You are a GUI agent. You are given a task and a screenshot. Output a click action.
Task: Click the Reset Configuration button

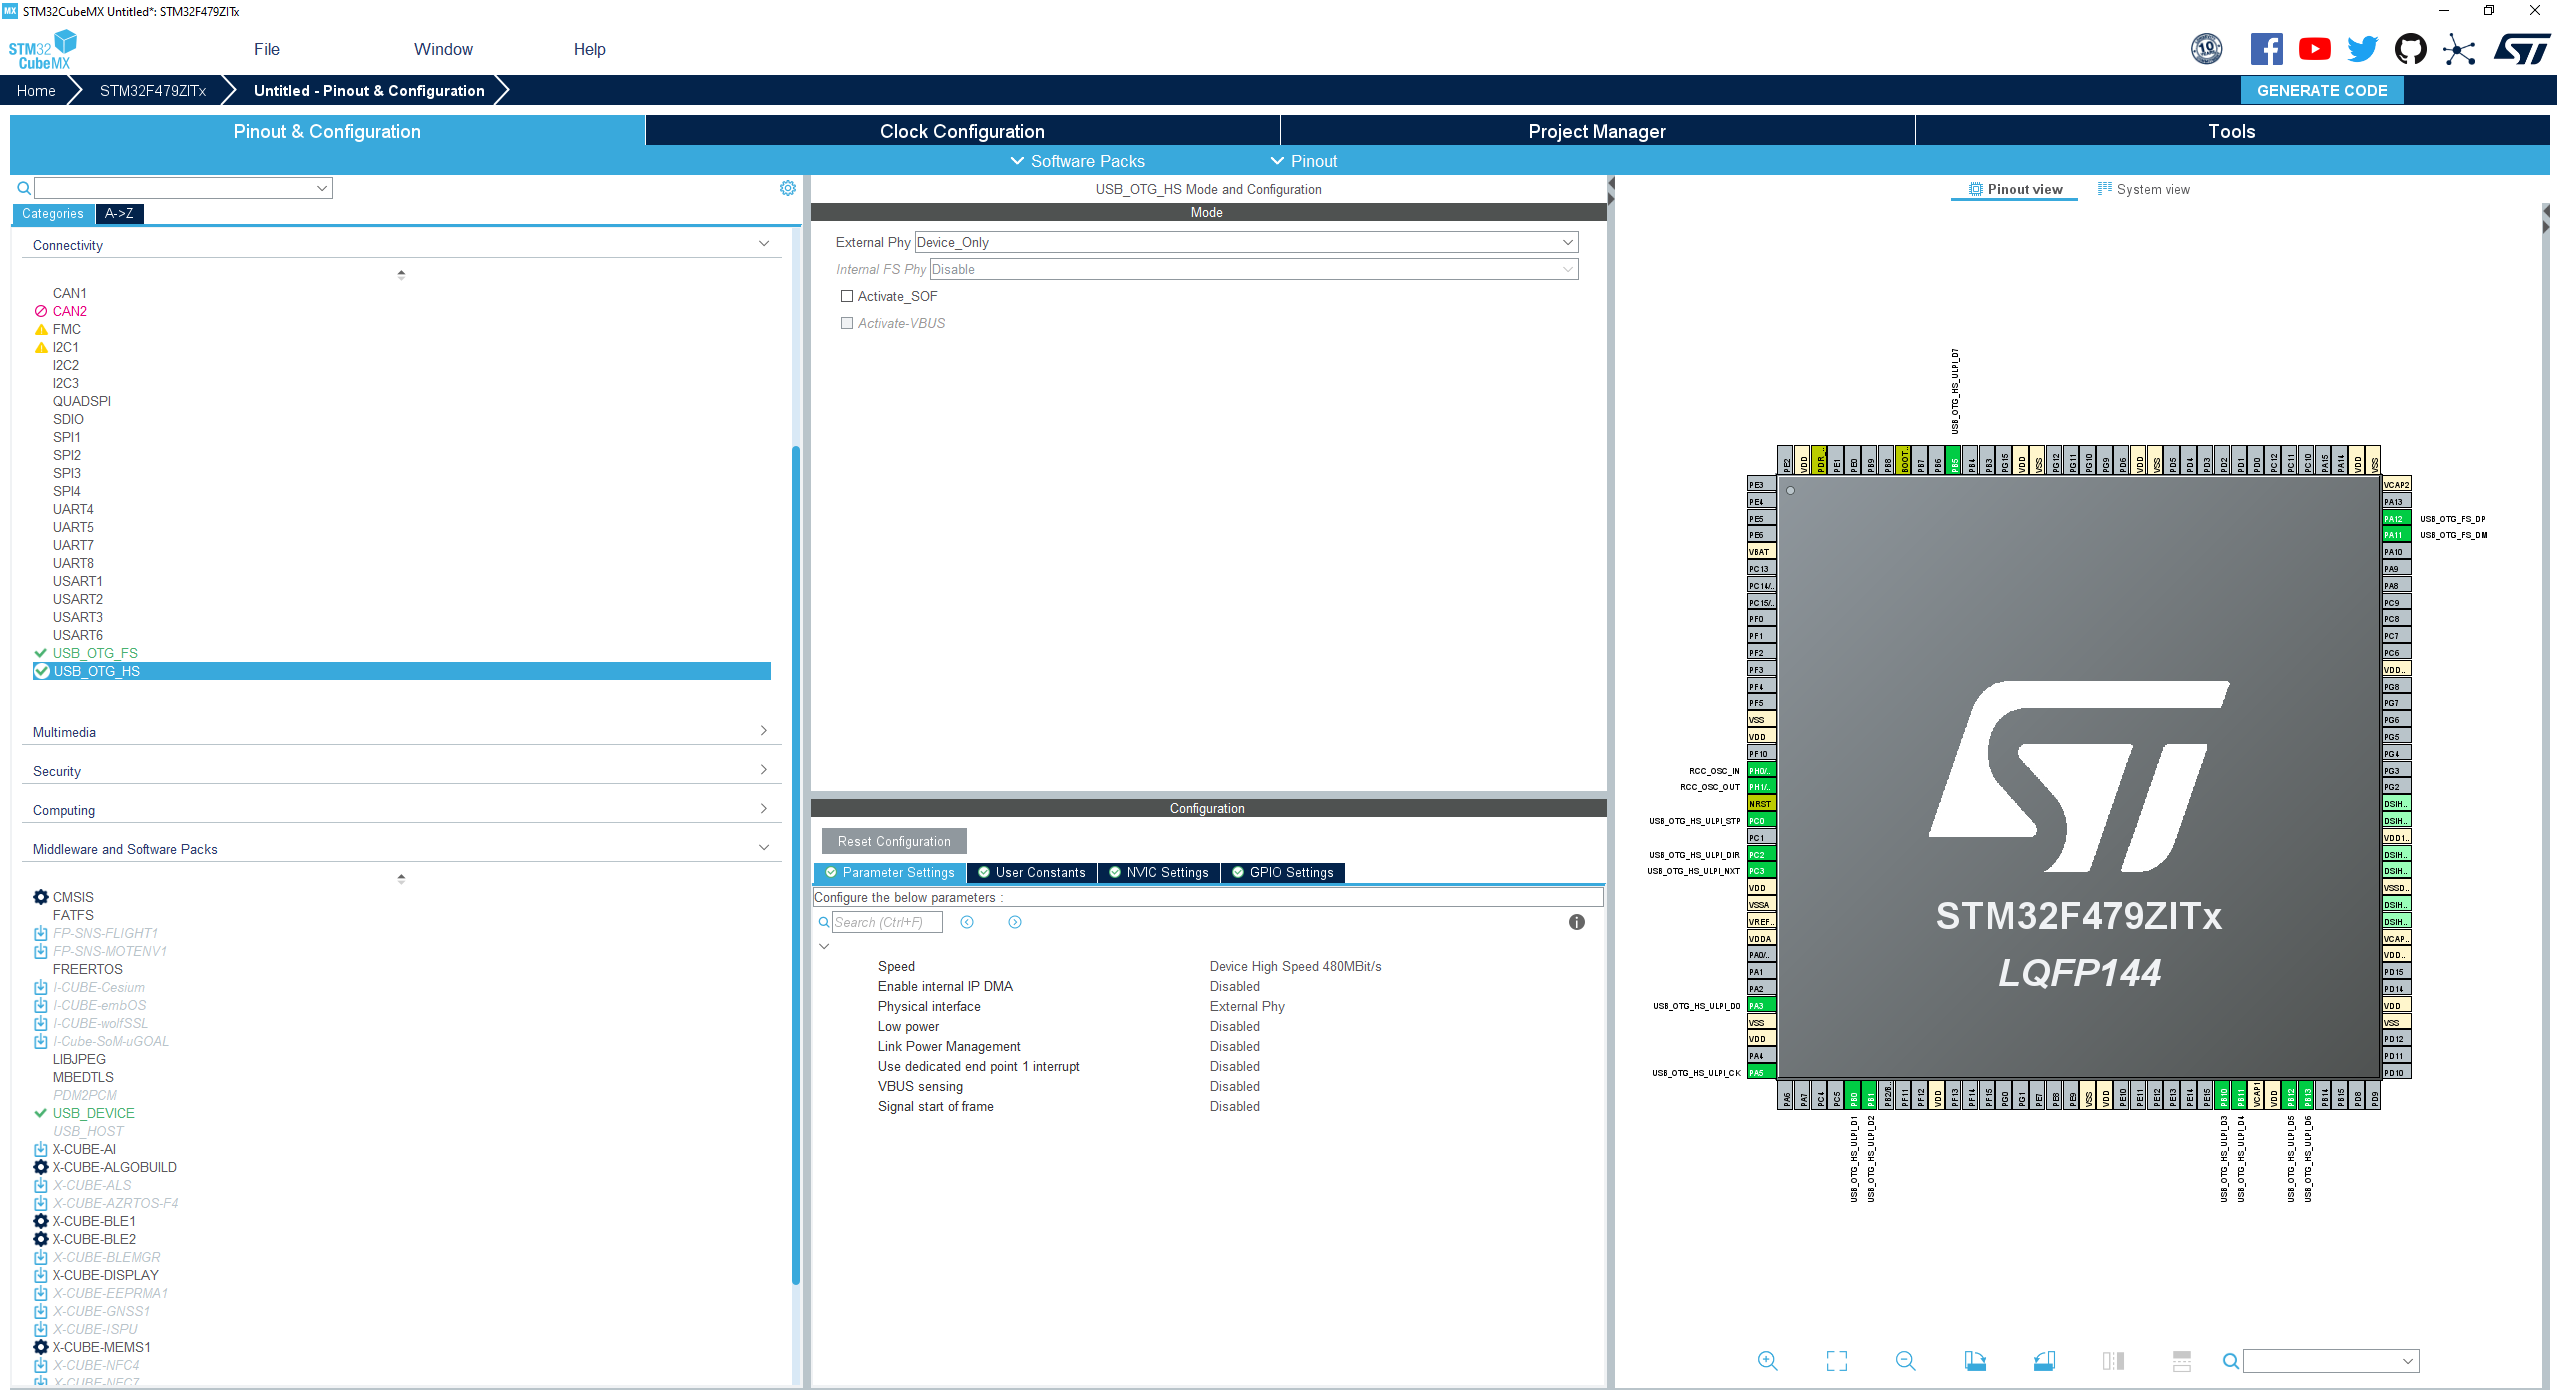click(892, 841)
